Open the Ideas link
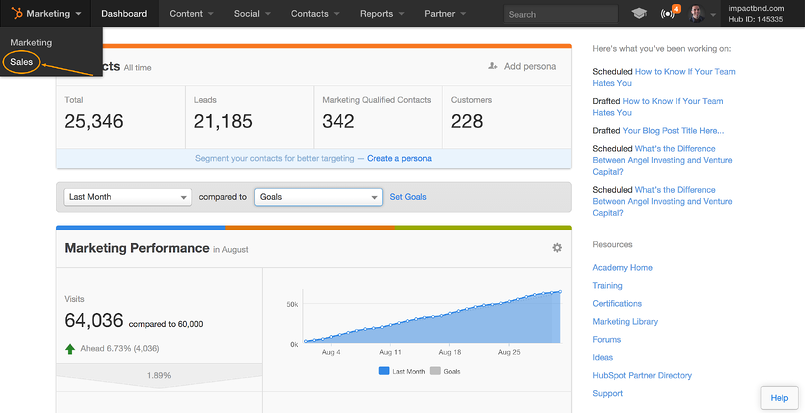This screenshot has height=413, width=805. pyautogui.click(x=603, y=358)
